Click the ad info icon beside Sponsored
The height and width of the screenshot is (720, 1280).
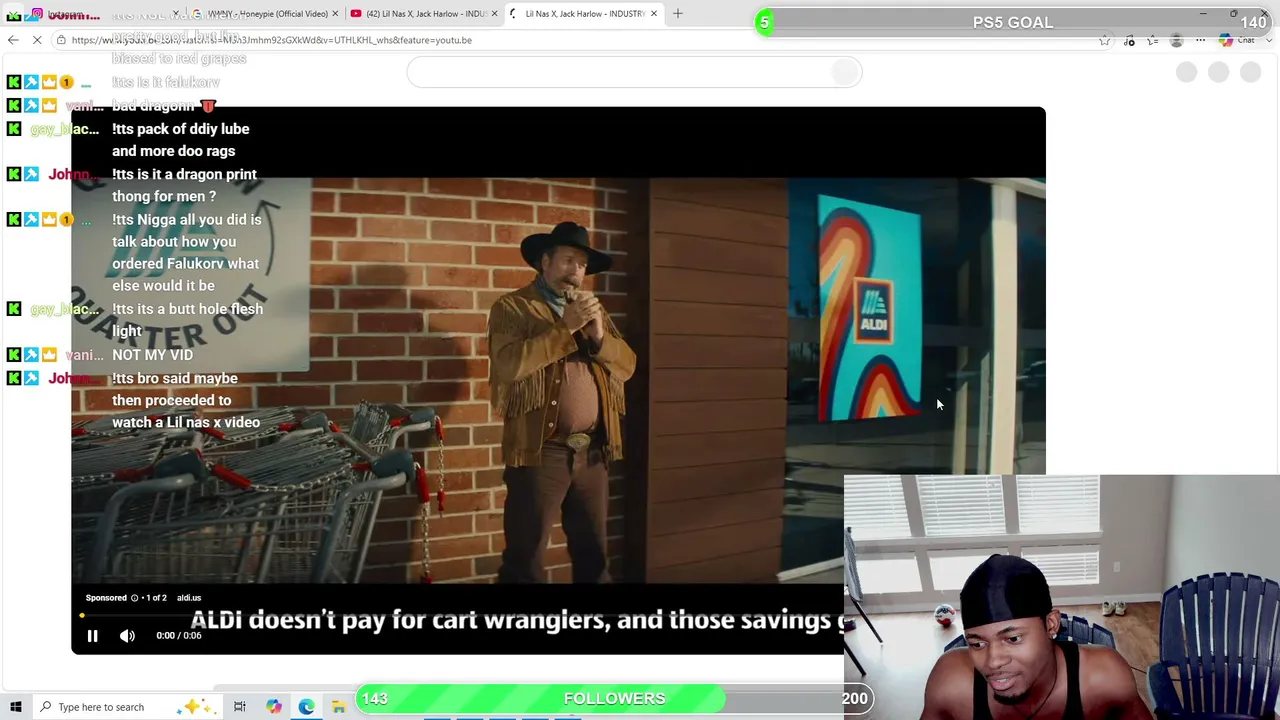click(134, 598)
